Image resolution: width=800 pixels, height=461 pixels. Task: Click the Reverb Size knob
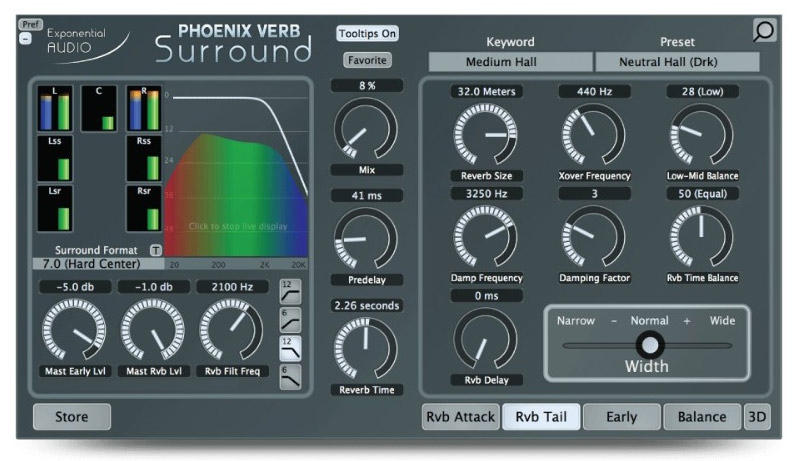486,135
